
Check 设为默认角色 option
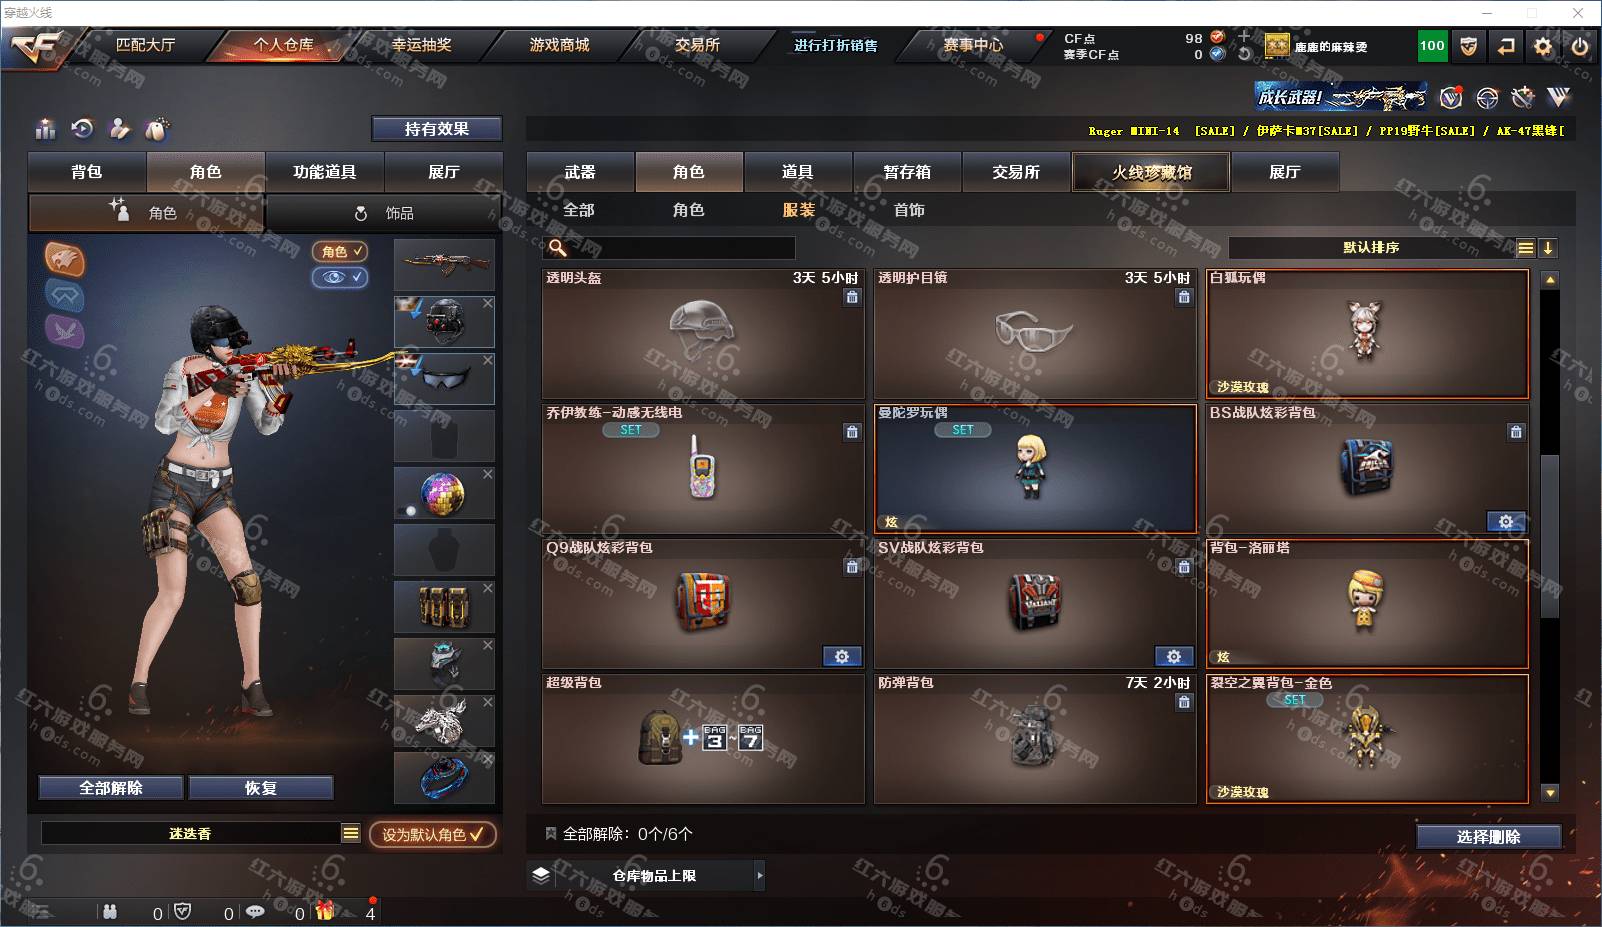[x=433, y=834]
